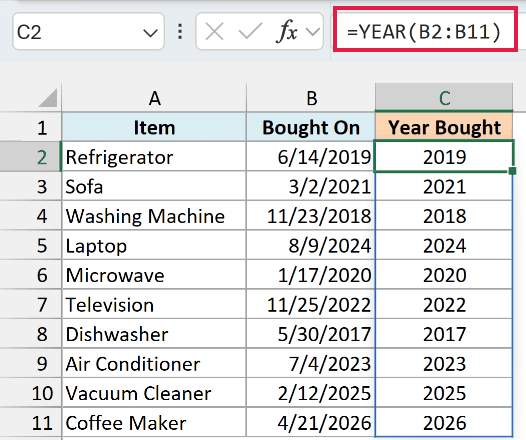Screen dimensions: 526x440
Task: Select the year cell 2019
Action: (x=444, y=157)
